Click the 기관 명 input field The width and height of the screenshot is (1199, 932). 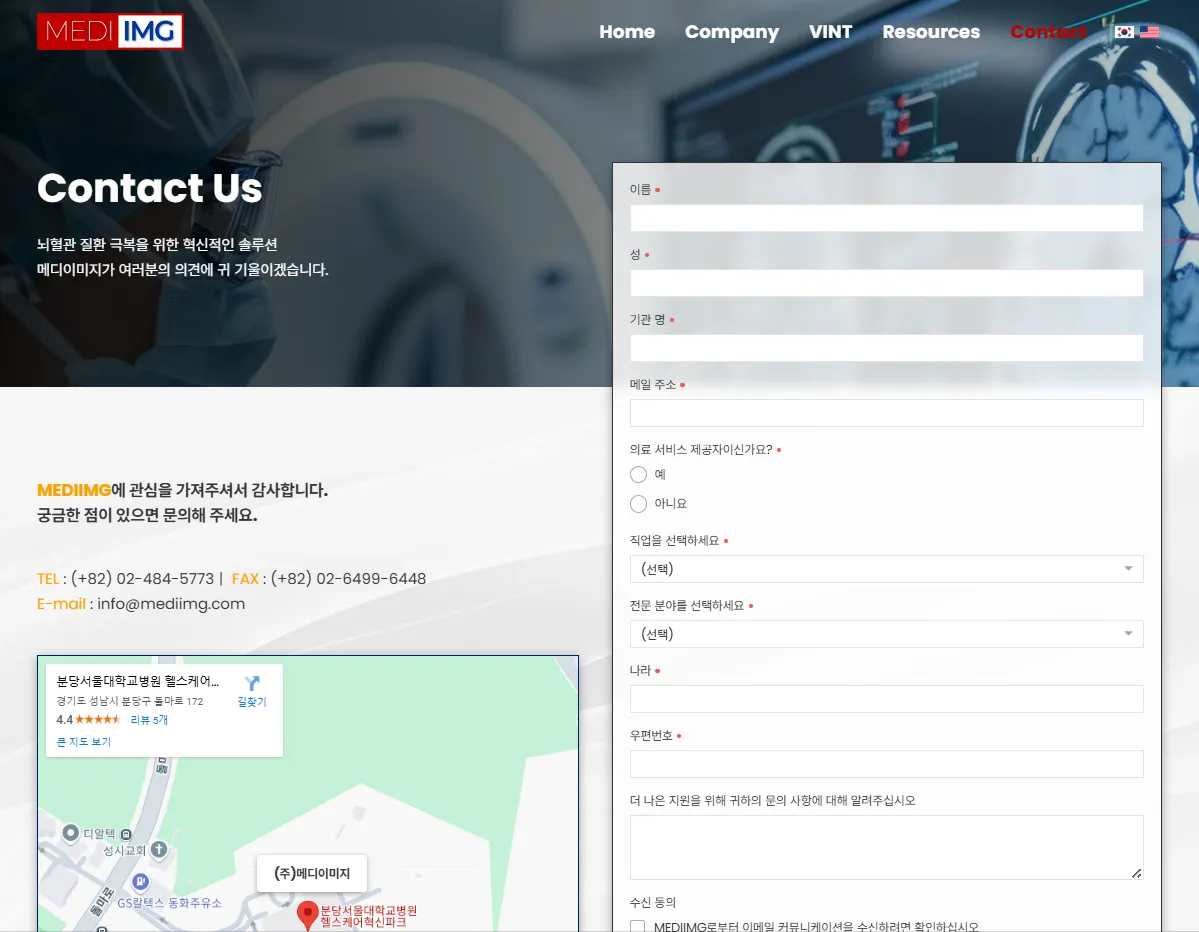886,348
